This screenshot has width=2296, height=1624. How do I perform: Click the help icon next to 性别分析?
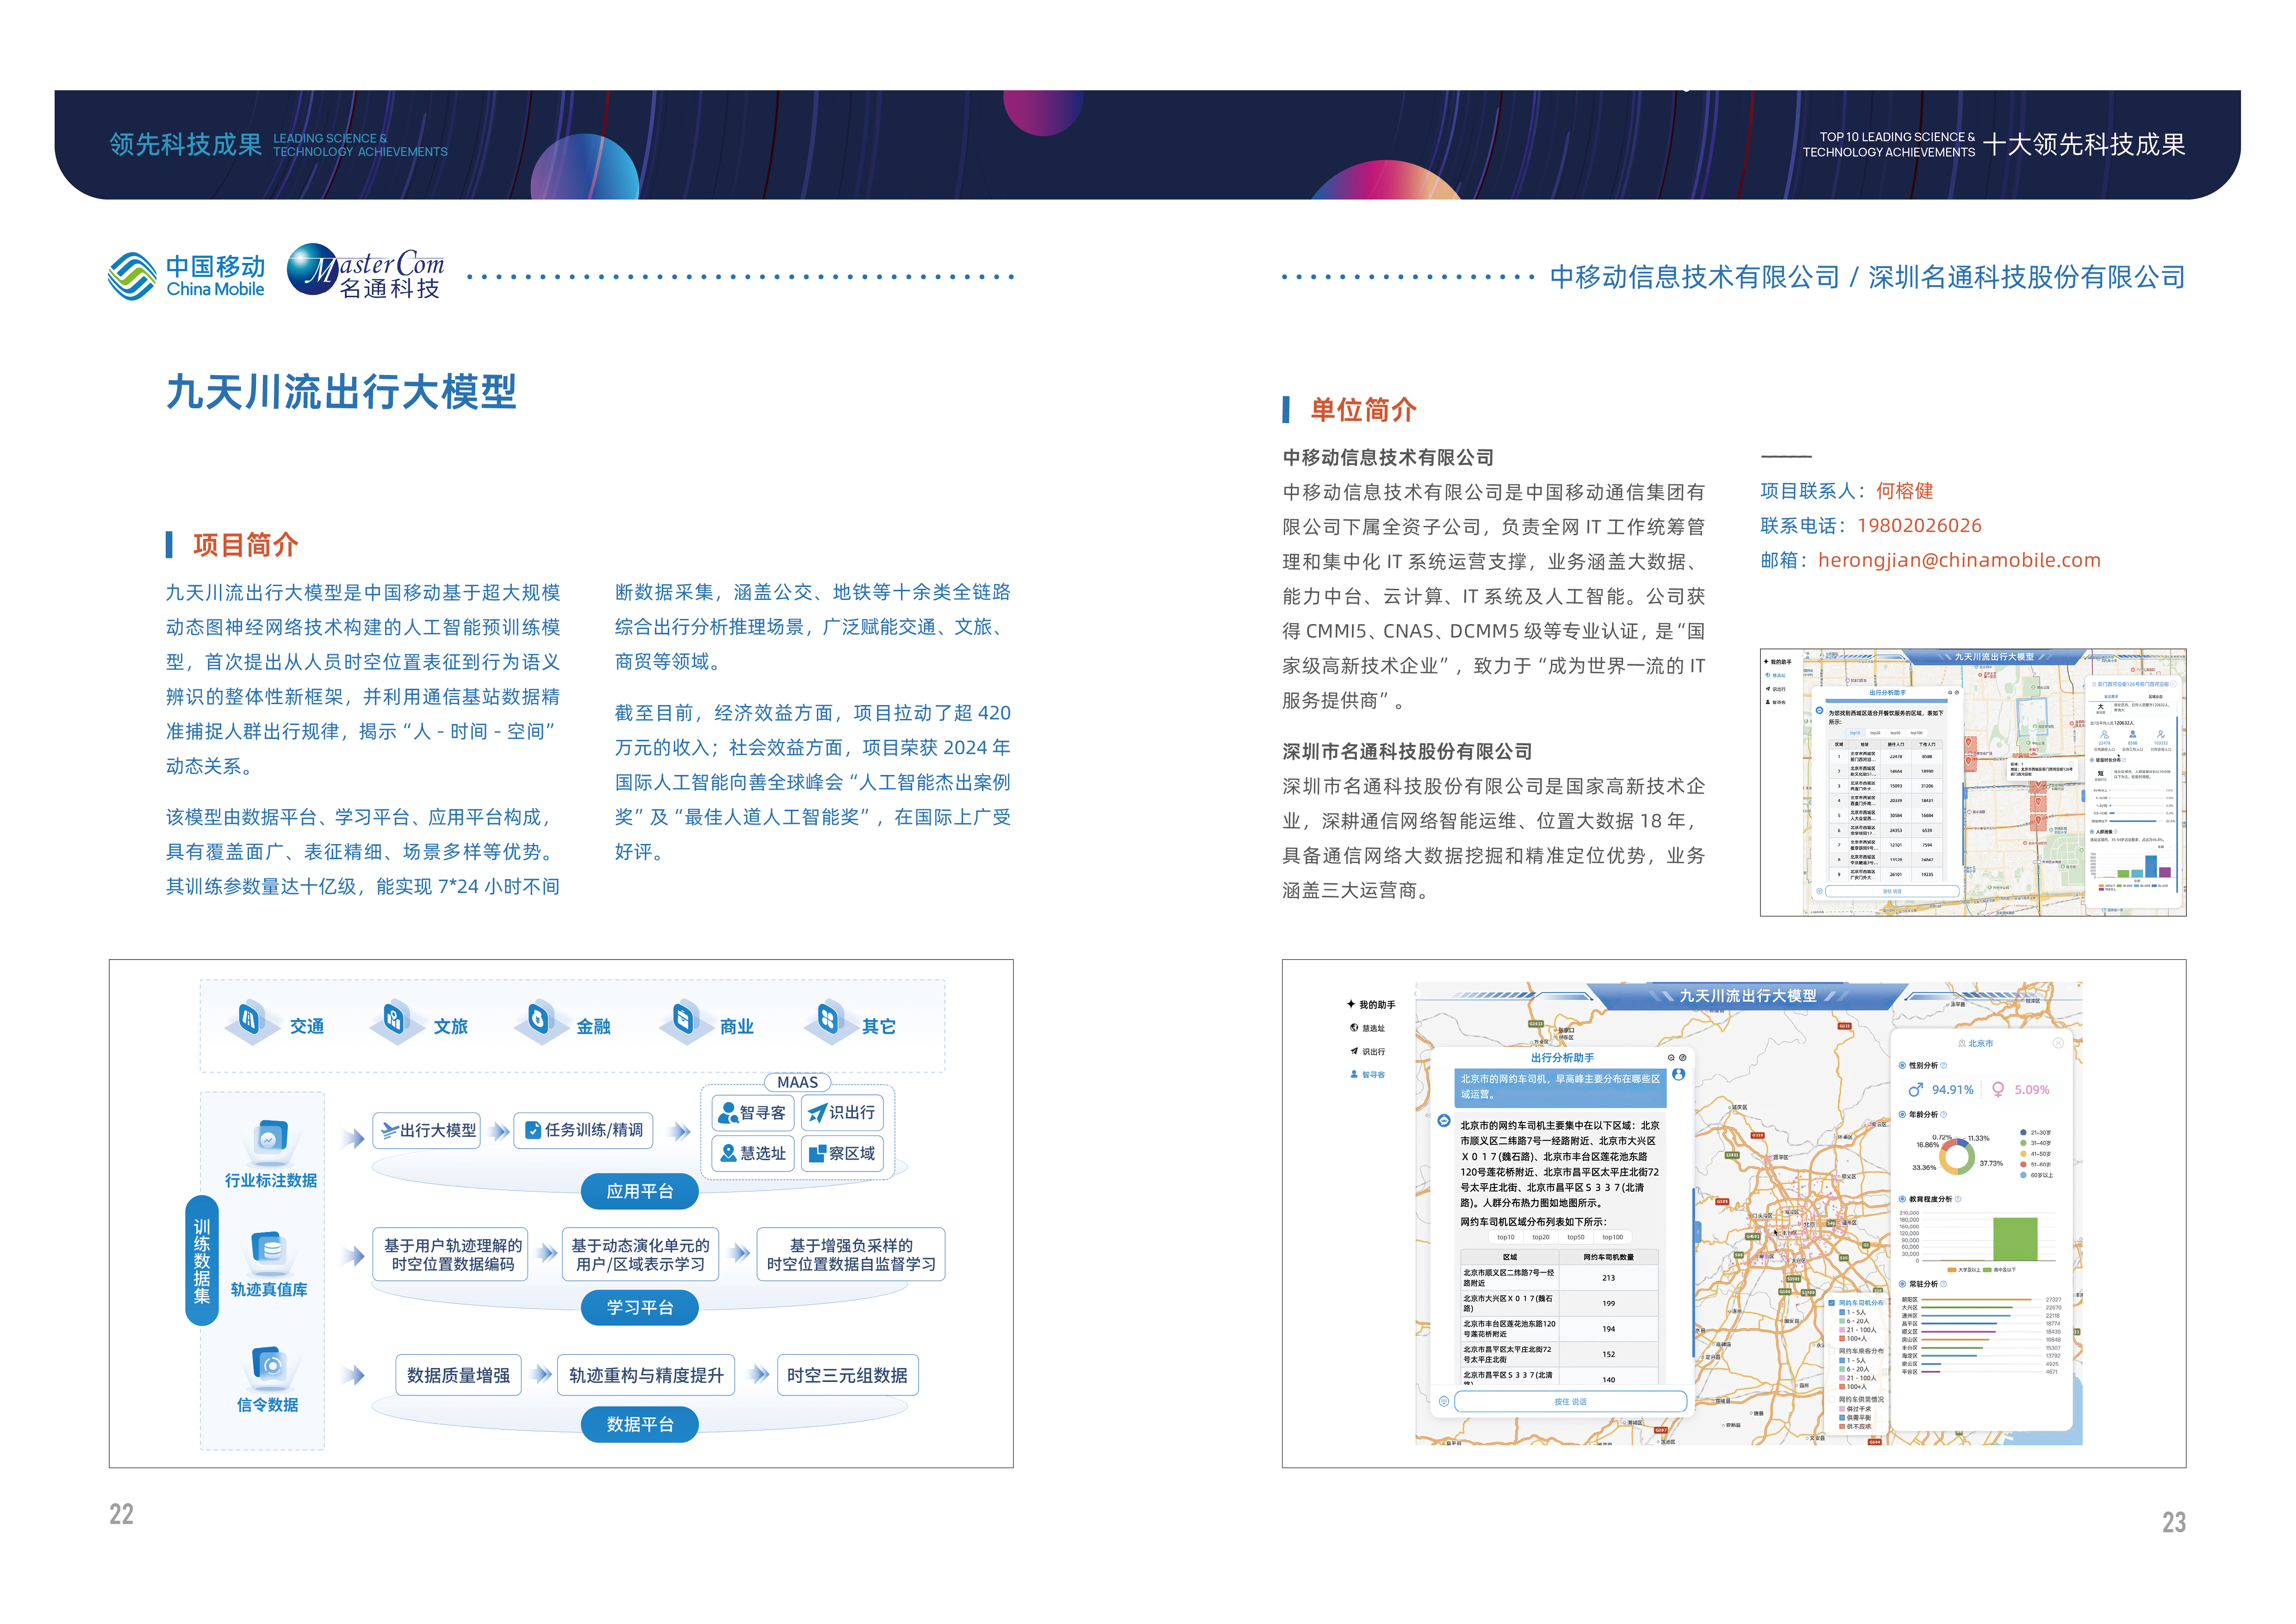click(x=1944, y=1065)
